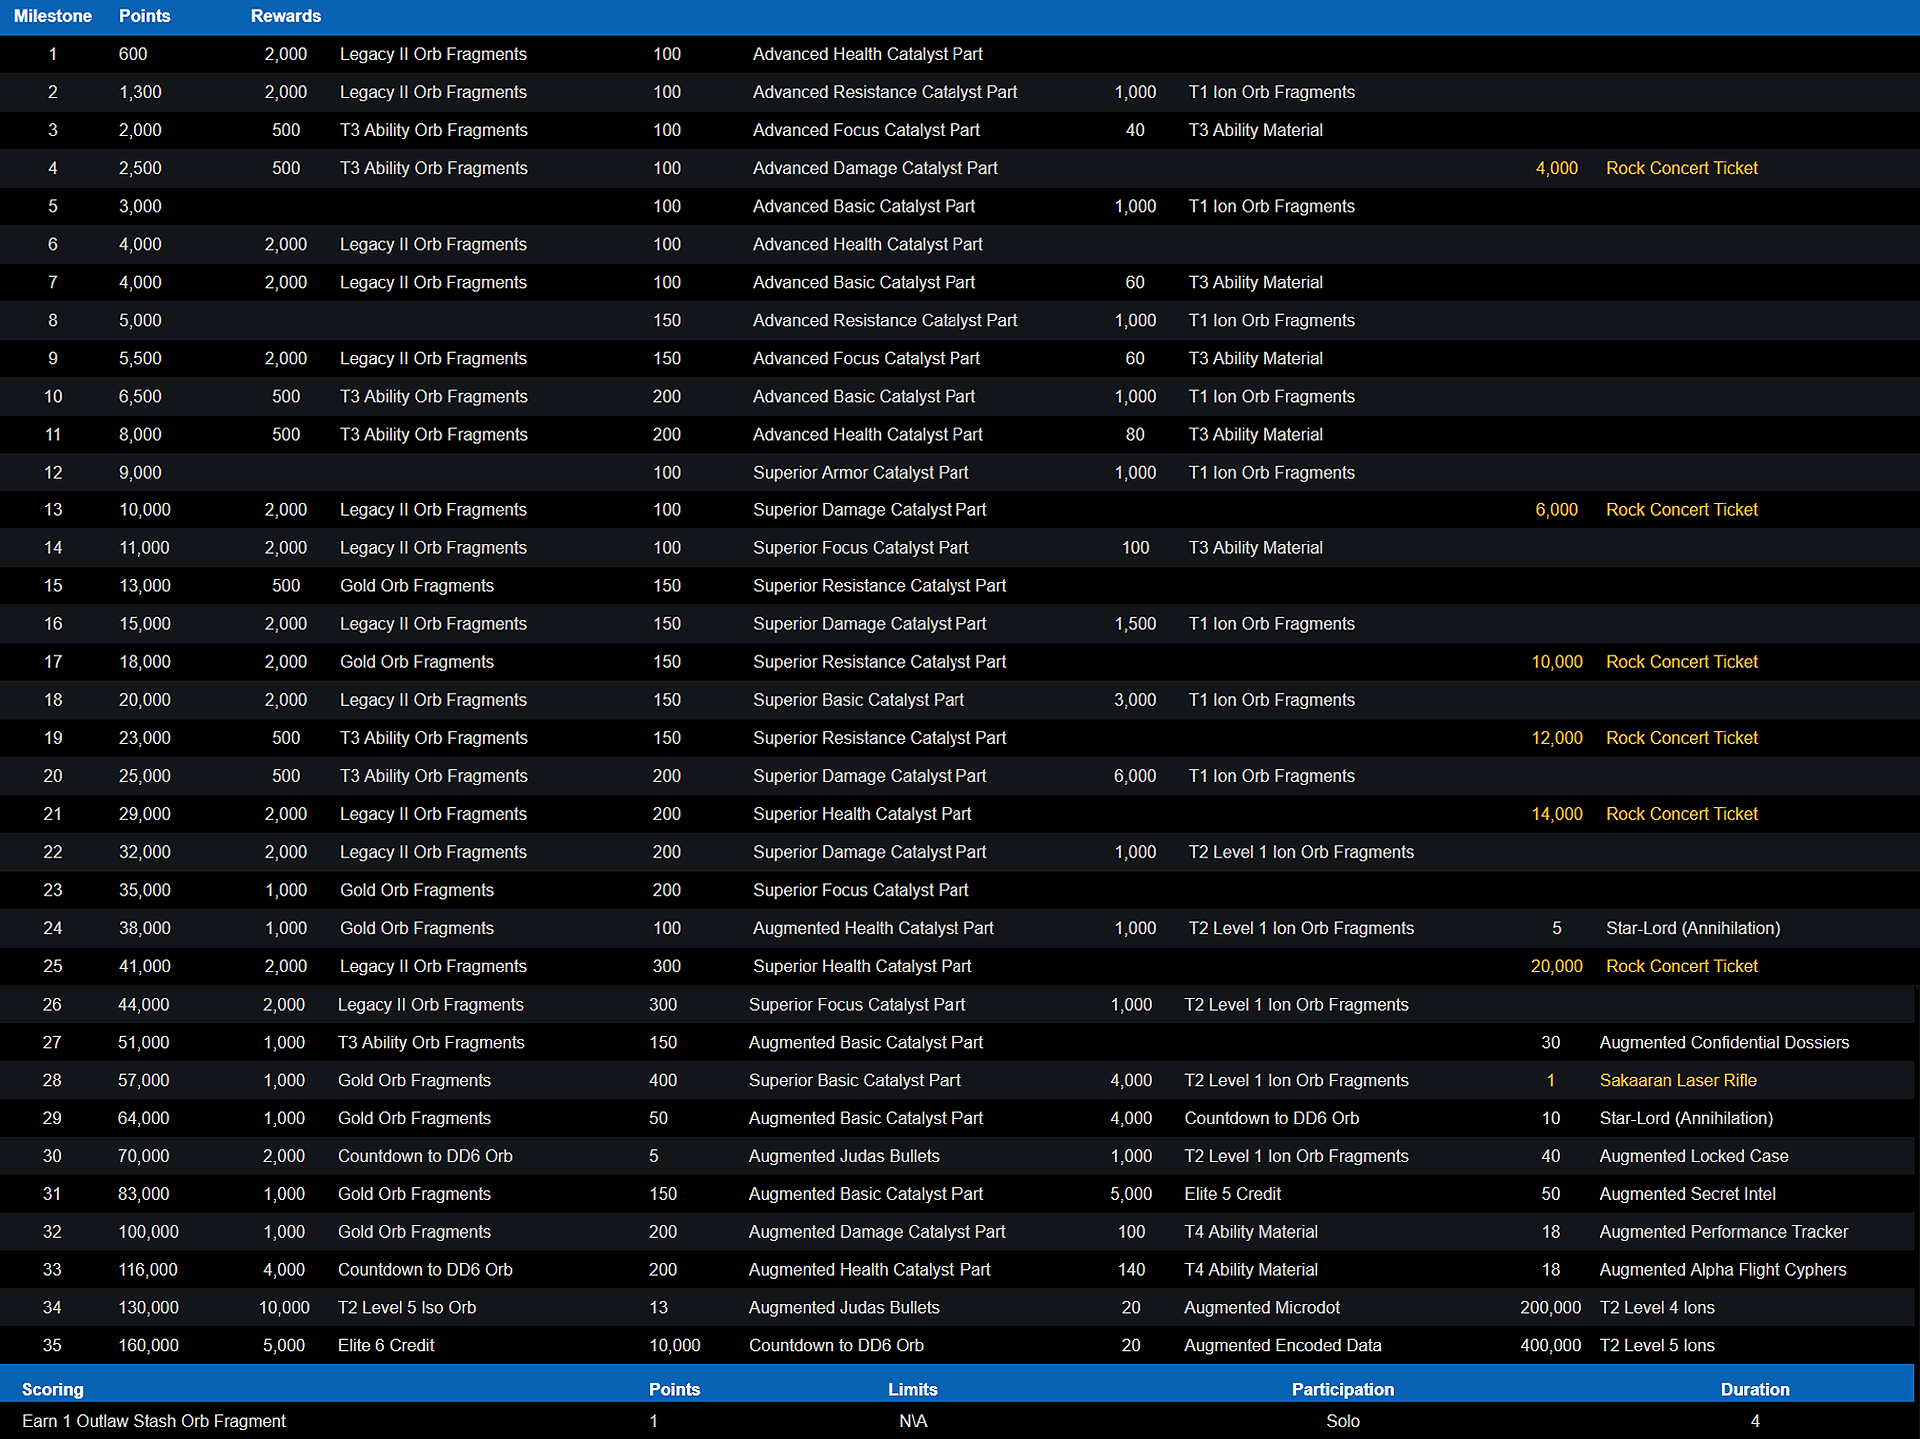The width and height of the screenshot is (1920, 1439).
Task: Click the Points column header
Action: (x=144, y=16)
